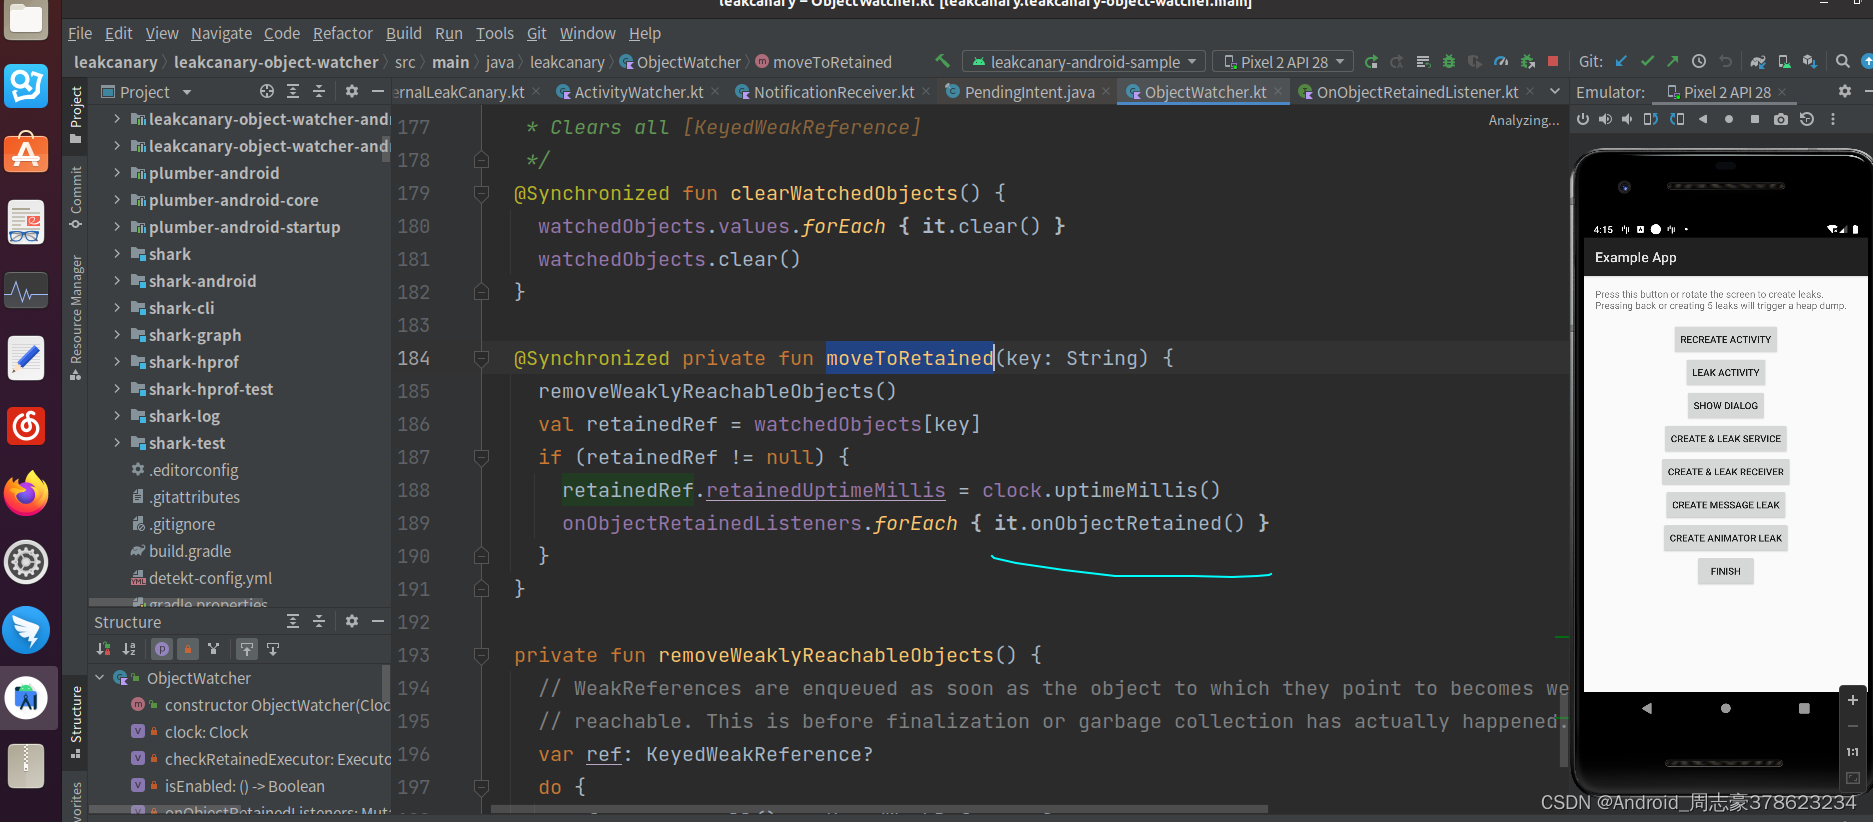
Task: Open the AVD Manager icon
Action: (x=1784, y=62)
